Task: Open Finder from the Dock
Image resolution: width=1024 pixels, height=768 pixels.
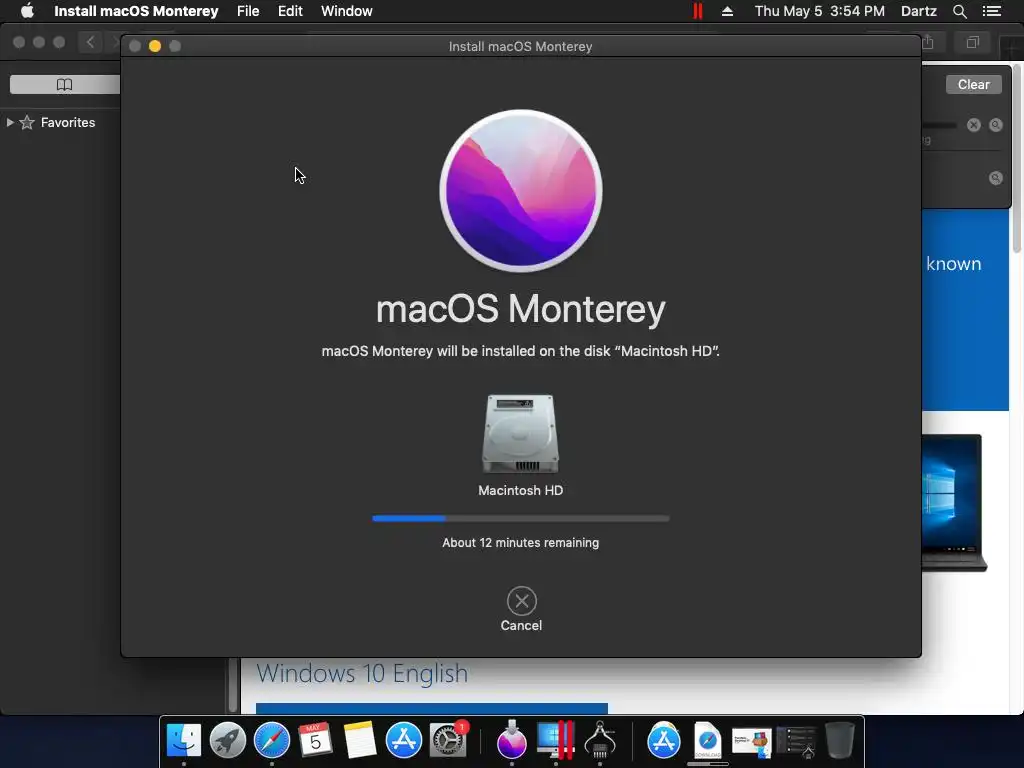Action: (x=184, y=741)
